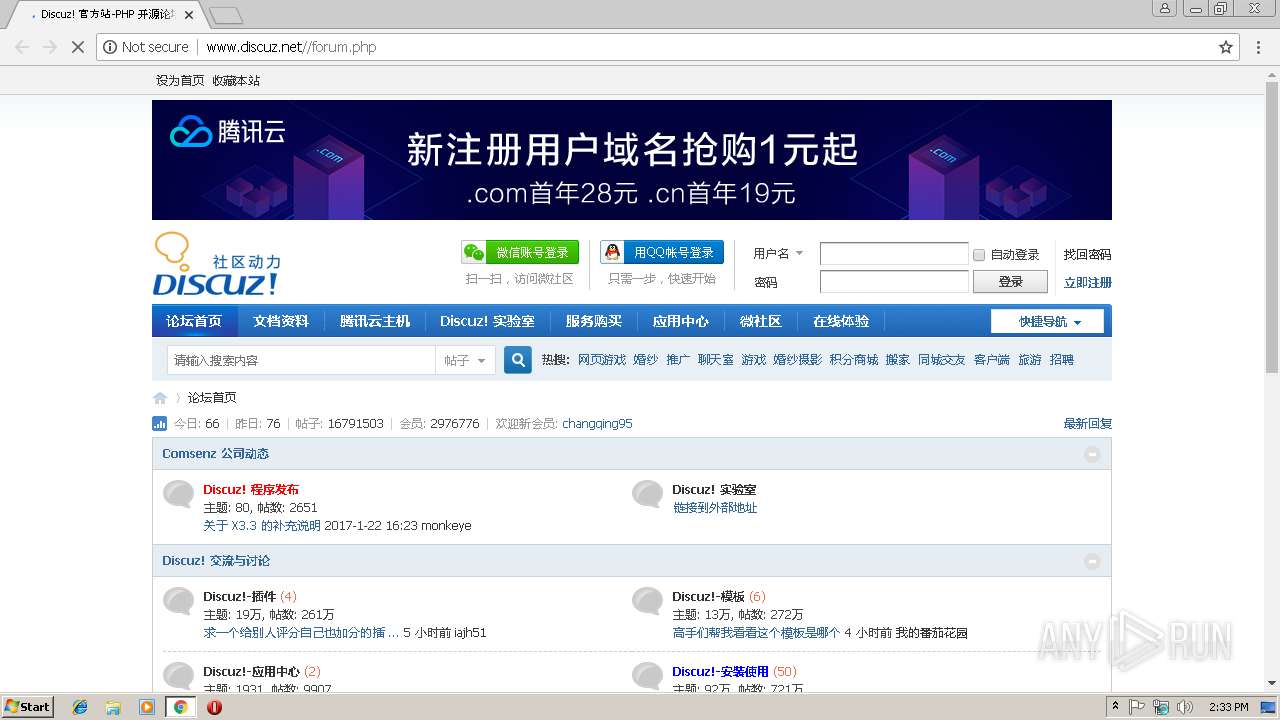This screenshot has width=1280, height=720.
Task: Open the Windows Start menu
Action: (27, 707)
